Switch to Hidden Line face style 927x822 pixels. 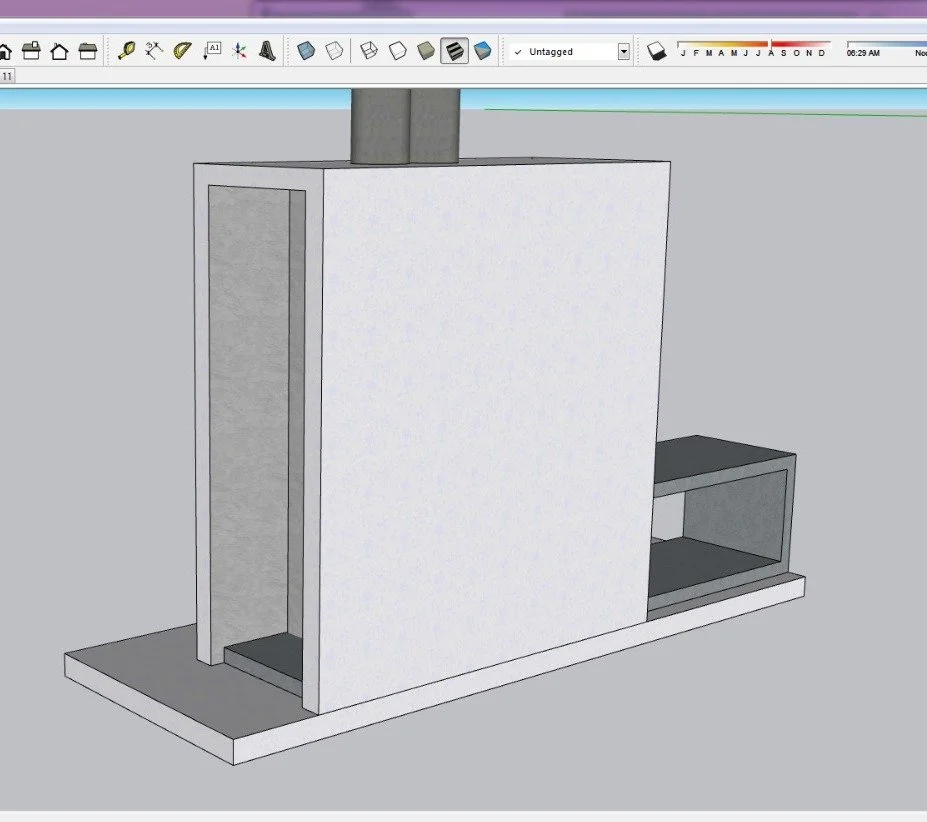point(397,51)
